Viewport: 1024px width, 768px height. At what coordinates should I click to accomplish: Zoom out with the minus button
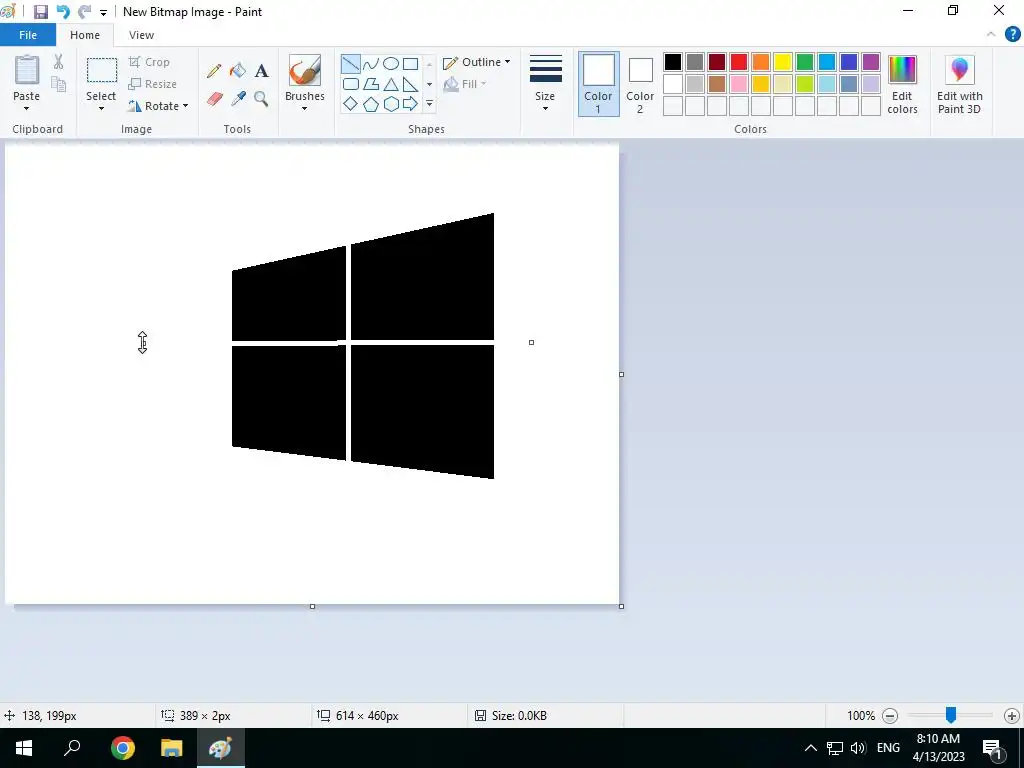click(x=889, y=716)
